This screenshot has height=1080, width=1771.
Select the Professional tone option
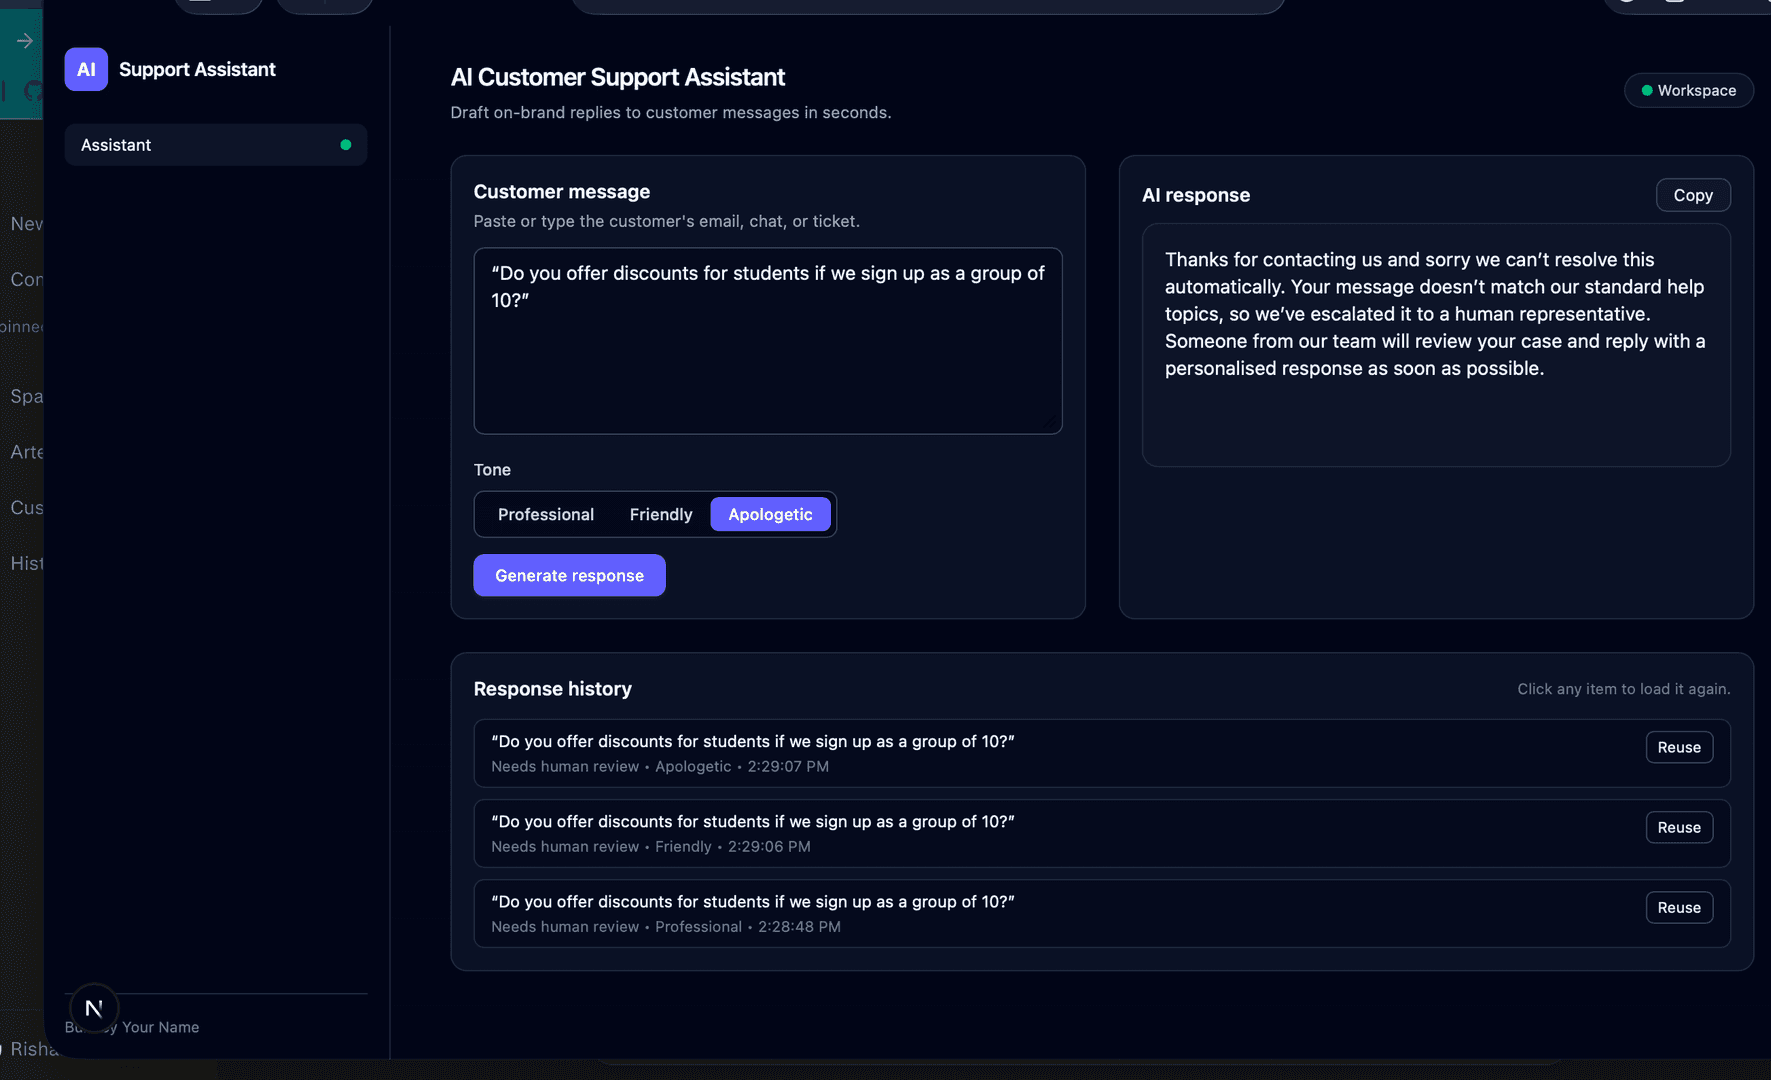(x=546, y=514)
